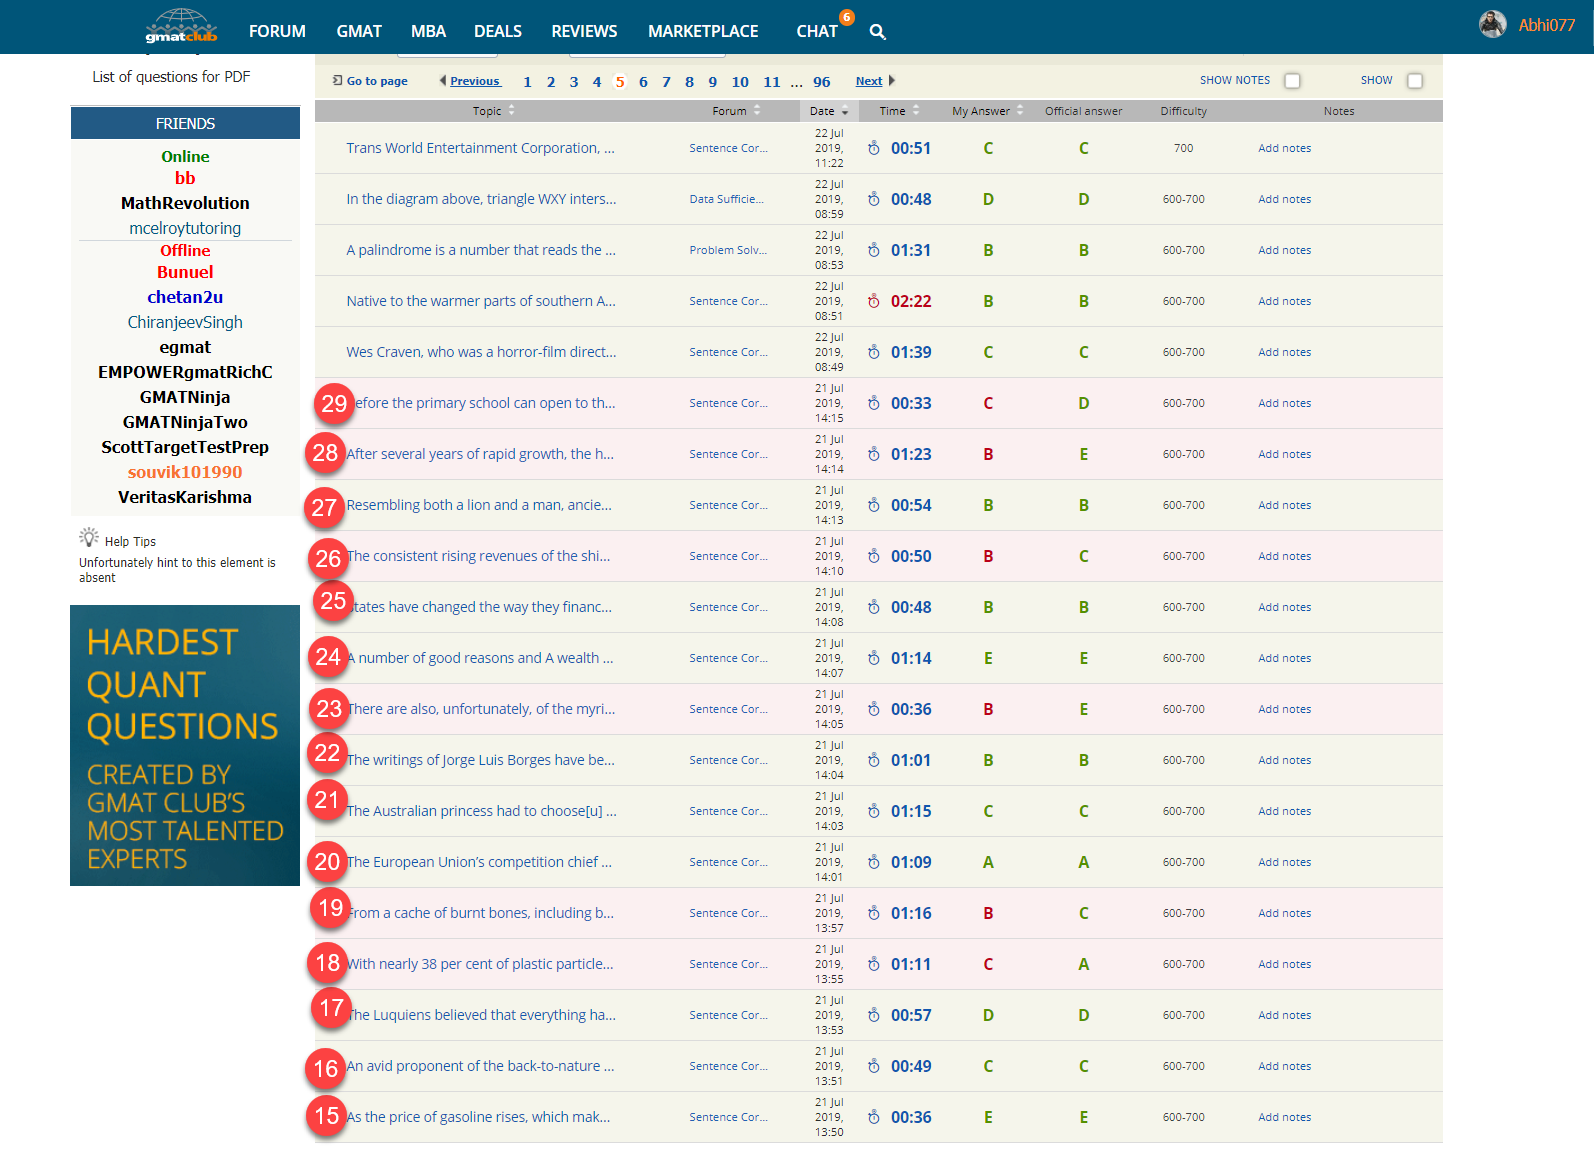The height and width of the screenshot is (1165, 1594).
Task: Click the chat notification badge
Action: pyautogui.click(x=847, y=17)
